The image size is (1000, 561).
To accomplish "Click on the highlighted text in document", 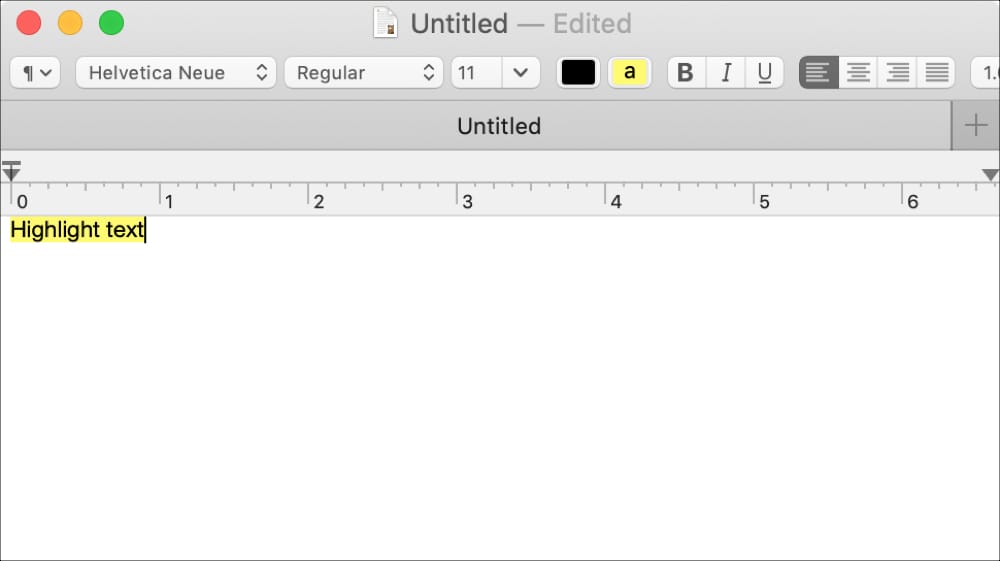I will (78, 230).
